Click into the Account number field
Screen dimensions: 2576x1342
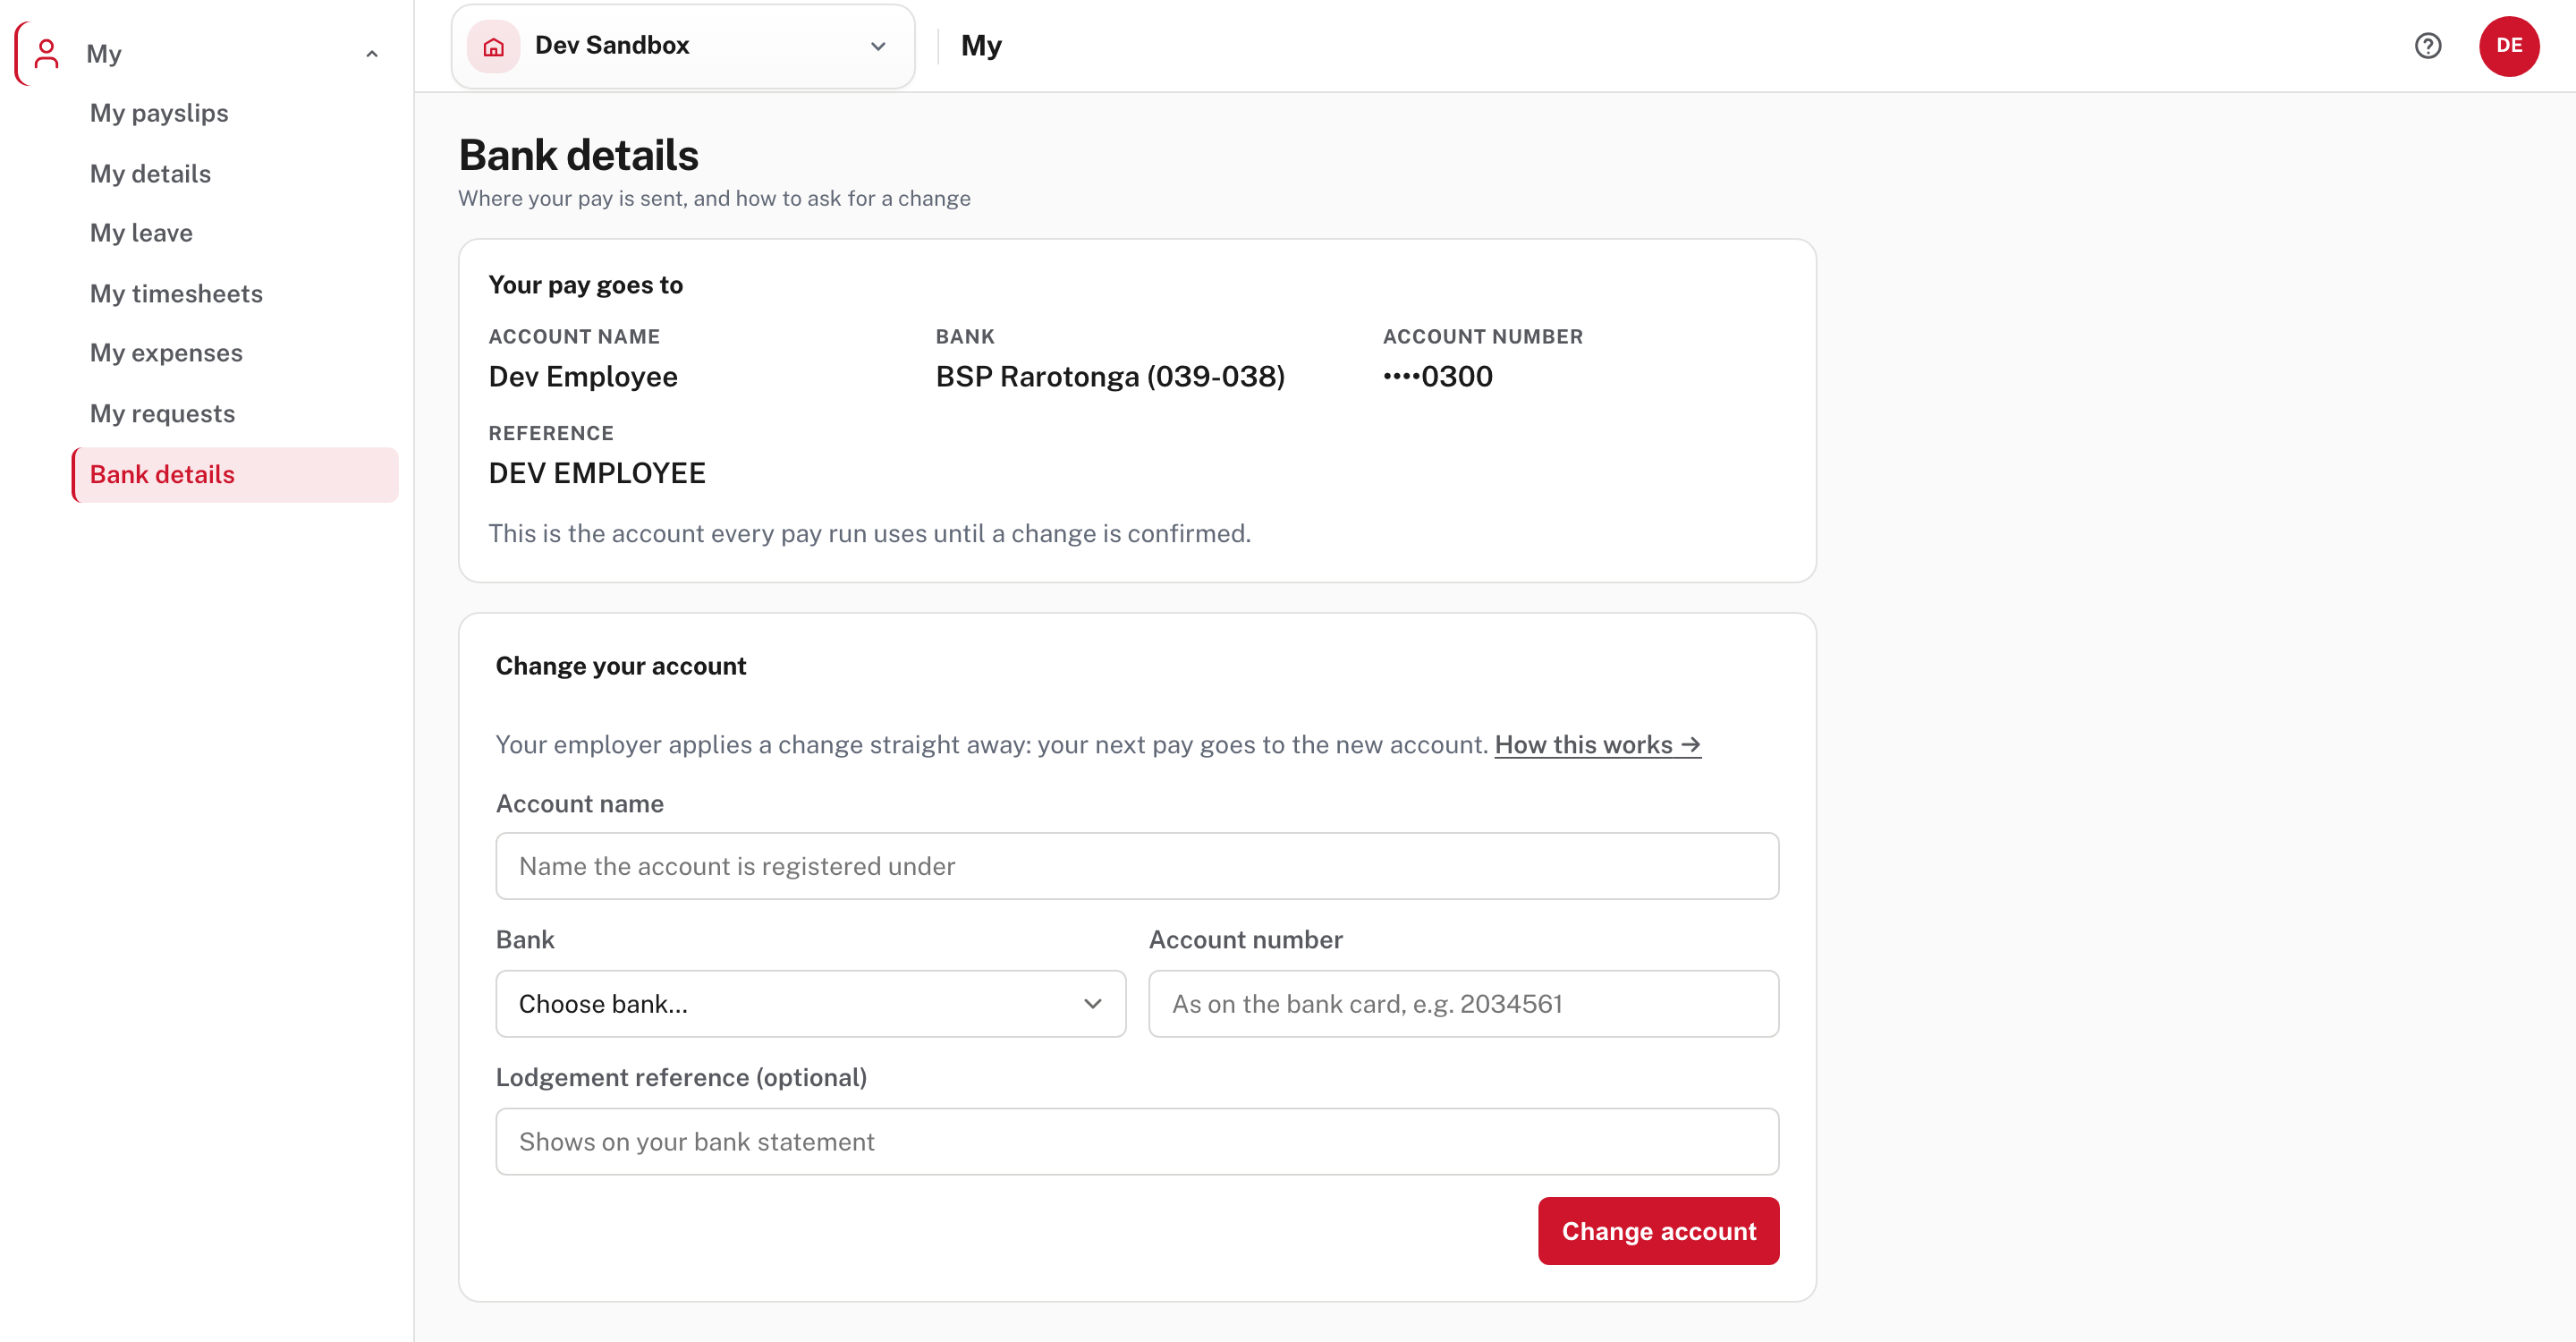coord(1463,1003)
